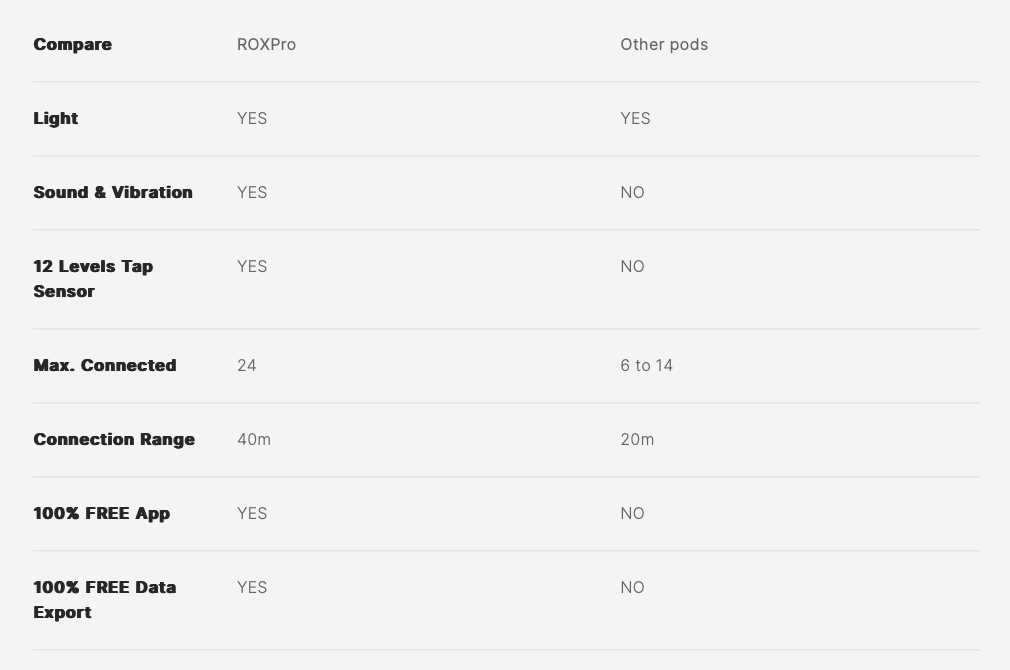Screen dimensions: 1010x670
Task: Select the 100% FREE App label
Action: (101, 513)
